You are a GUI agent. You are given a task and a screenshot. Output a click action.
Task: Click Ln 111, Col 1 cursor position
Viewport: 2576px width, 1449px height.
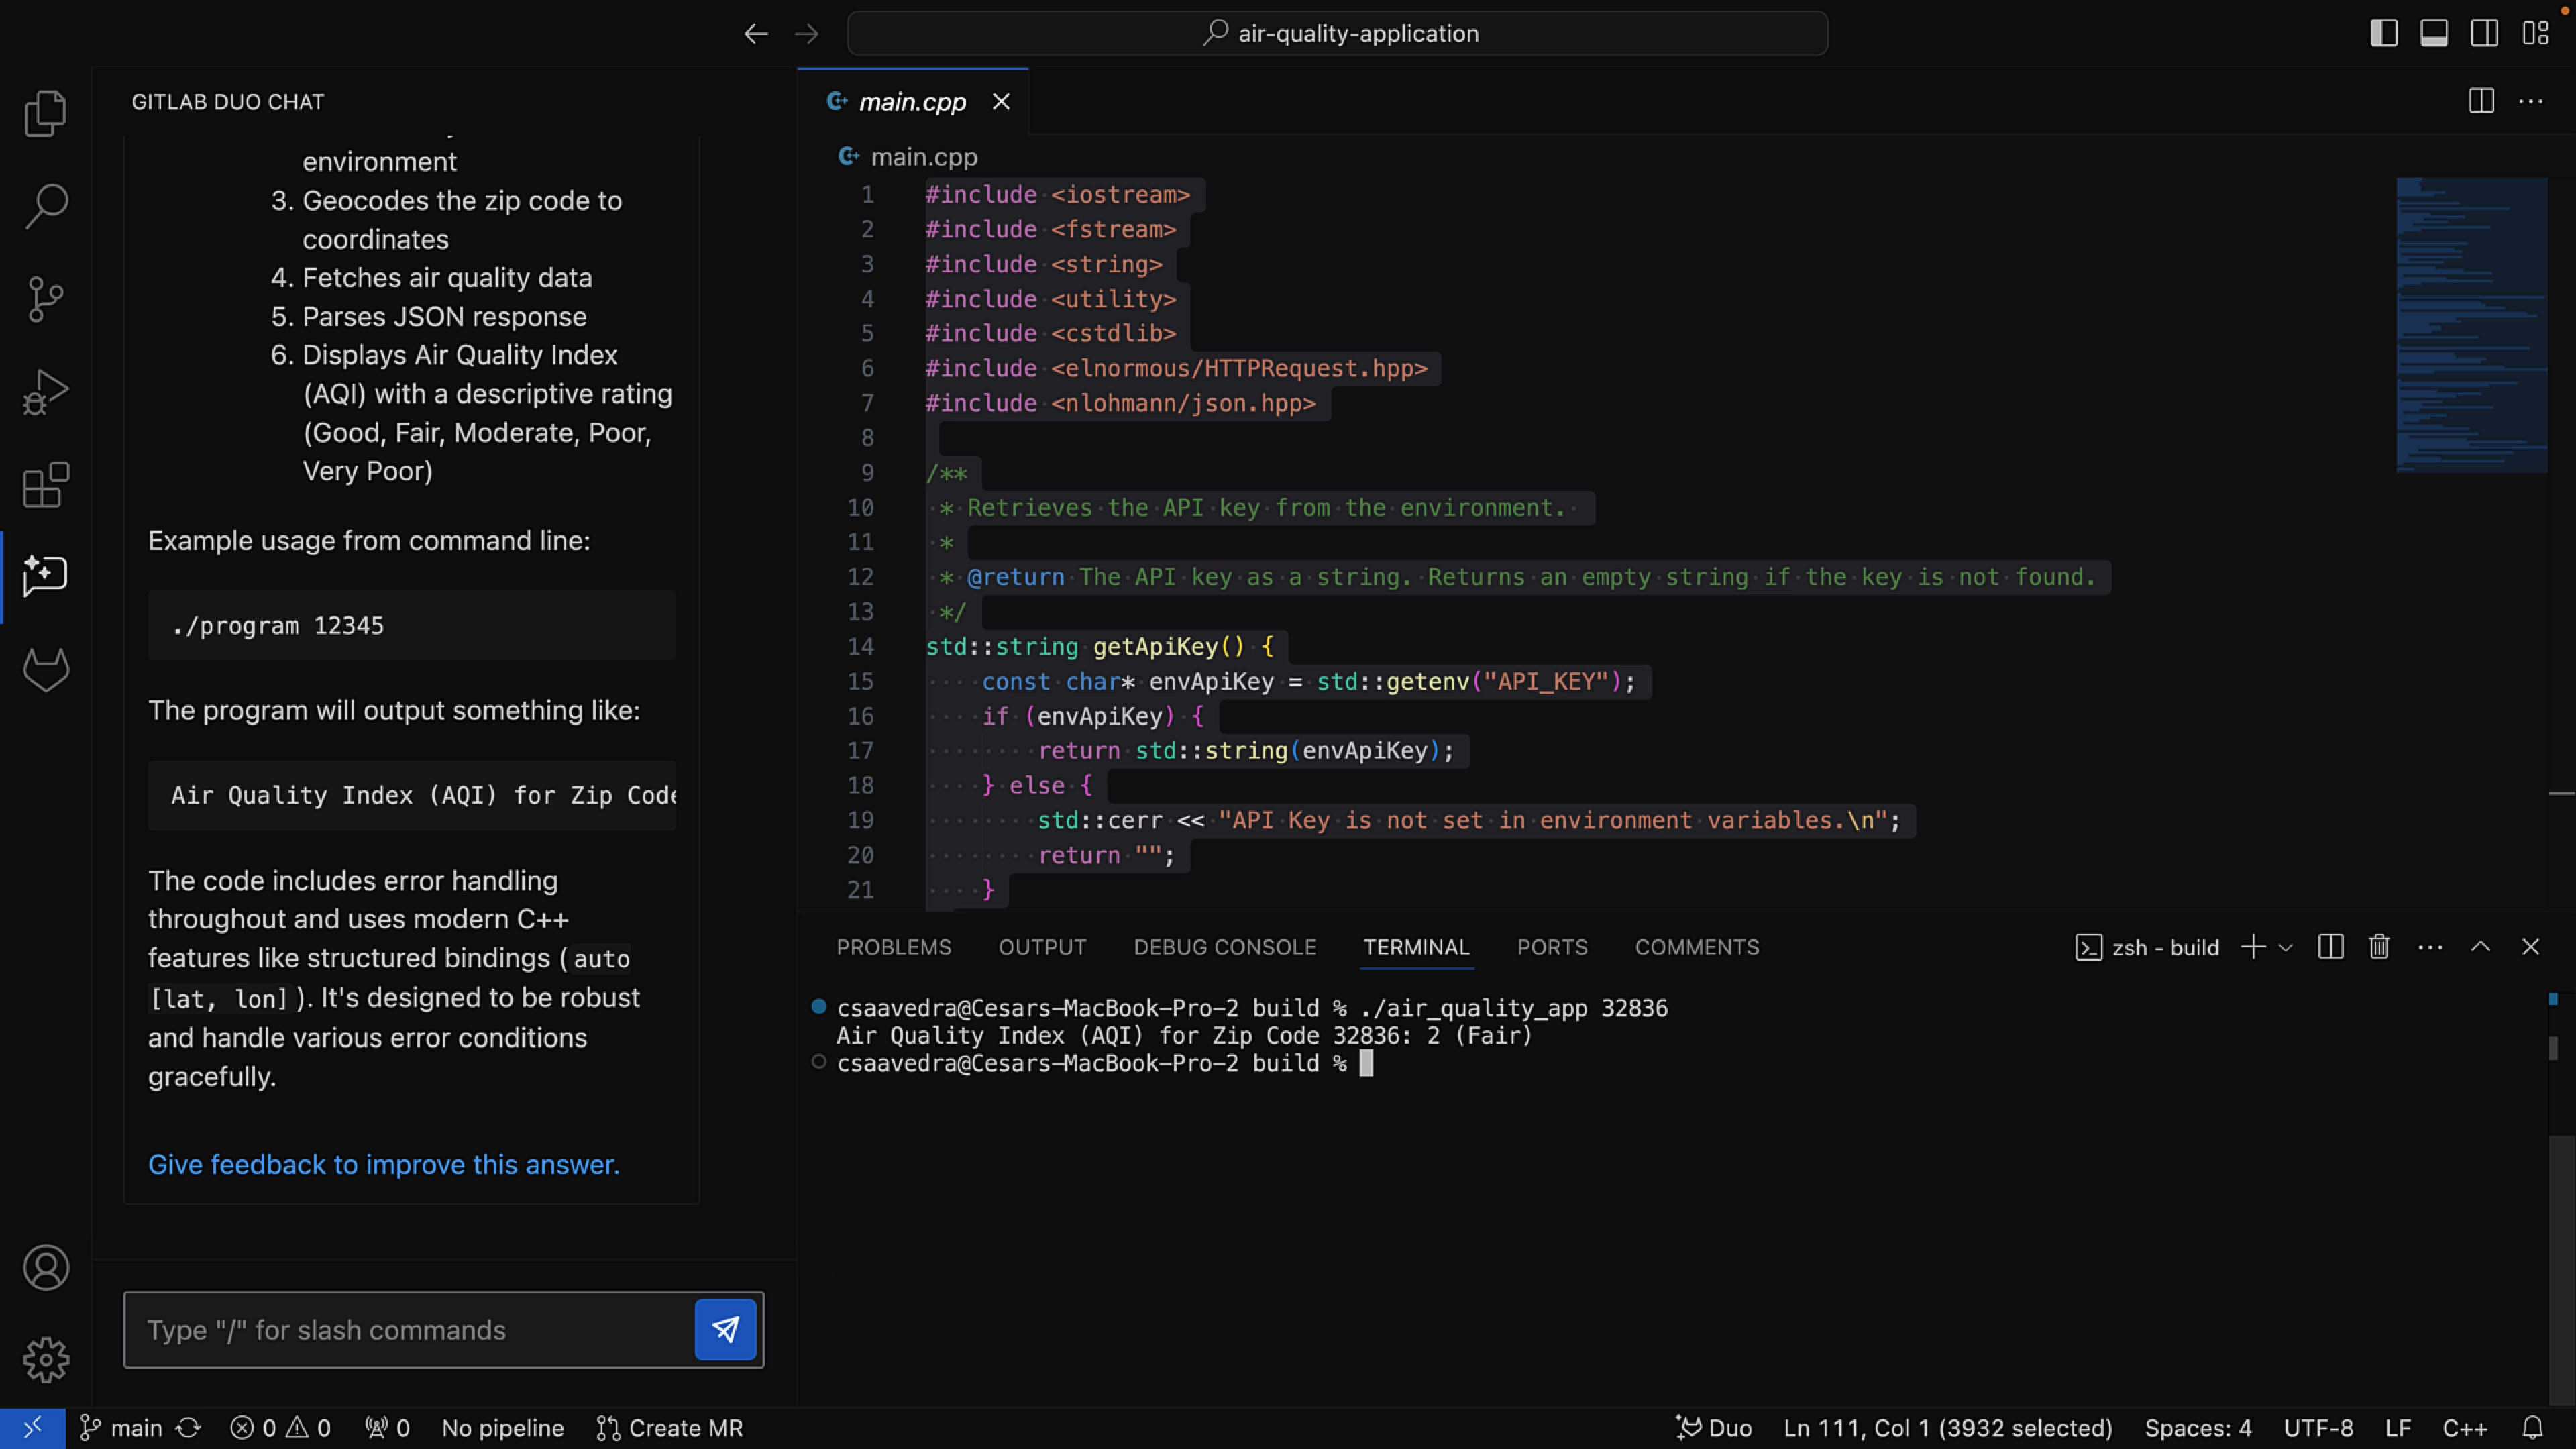point(1948,1428)
